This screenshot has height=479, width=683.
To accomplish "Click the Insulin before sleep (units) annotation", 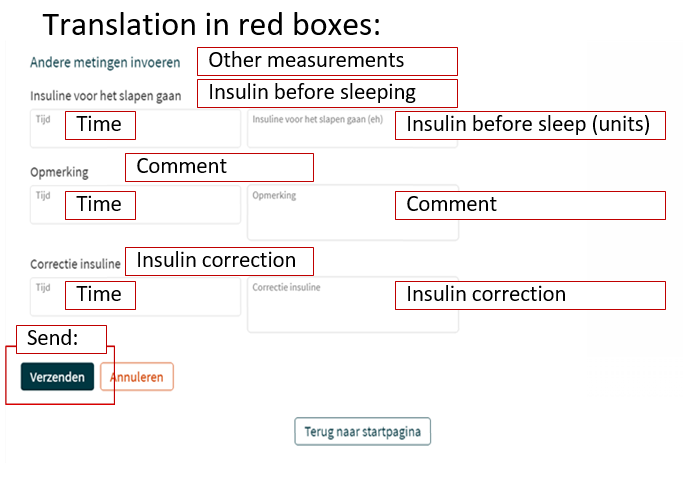I will [530, 125].
